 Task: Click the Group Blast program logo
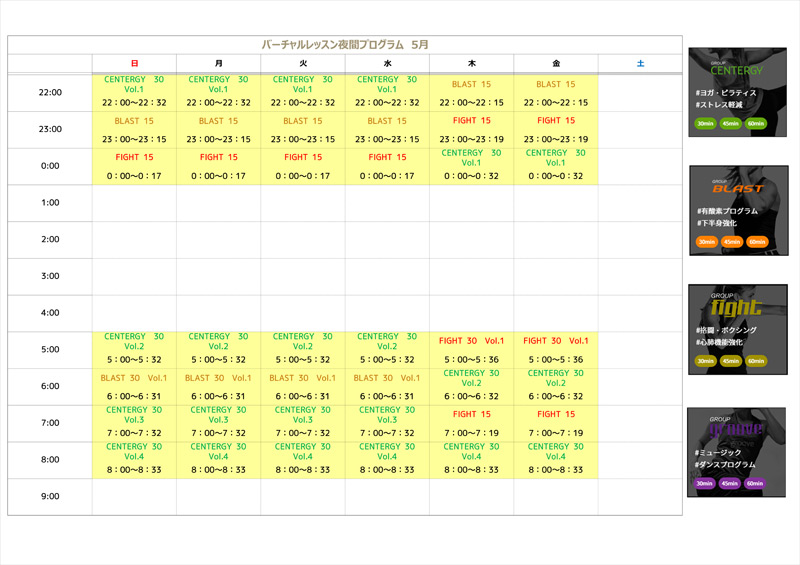(x=738, y=187)
